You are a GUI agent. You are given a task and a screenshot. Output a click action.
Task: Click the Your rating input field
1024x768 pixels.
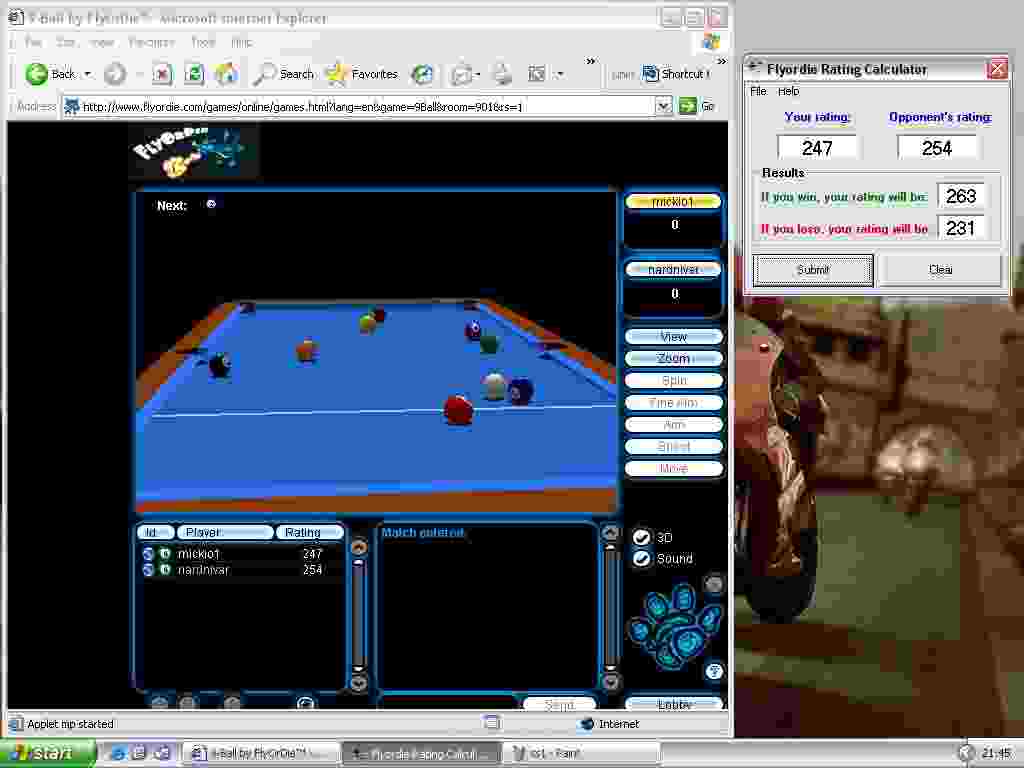[817, 148]
